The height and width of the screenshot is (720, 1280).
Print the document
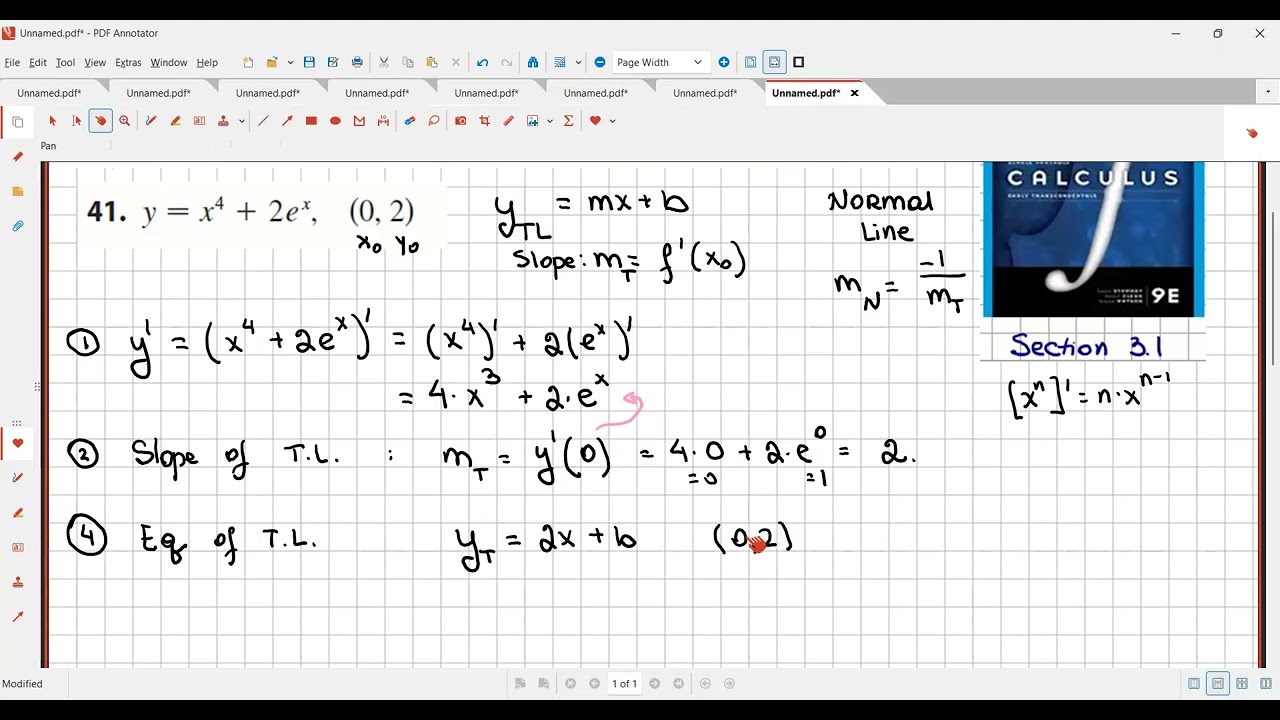pyautogui.click(x=357, y=62)
